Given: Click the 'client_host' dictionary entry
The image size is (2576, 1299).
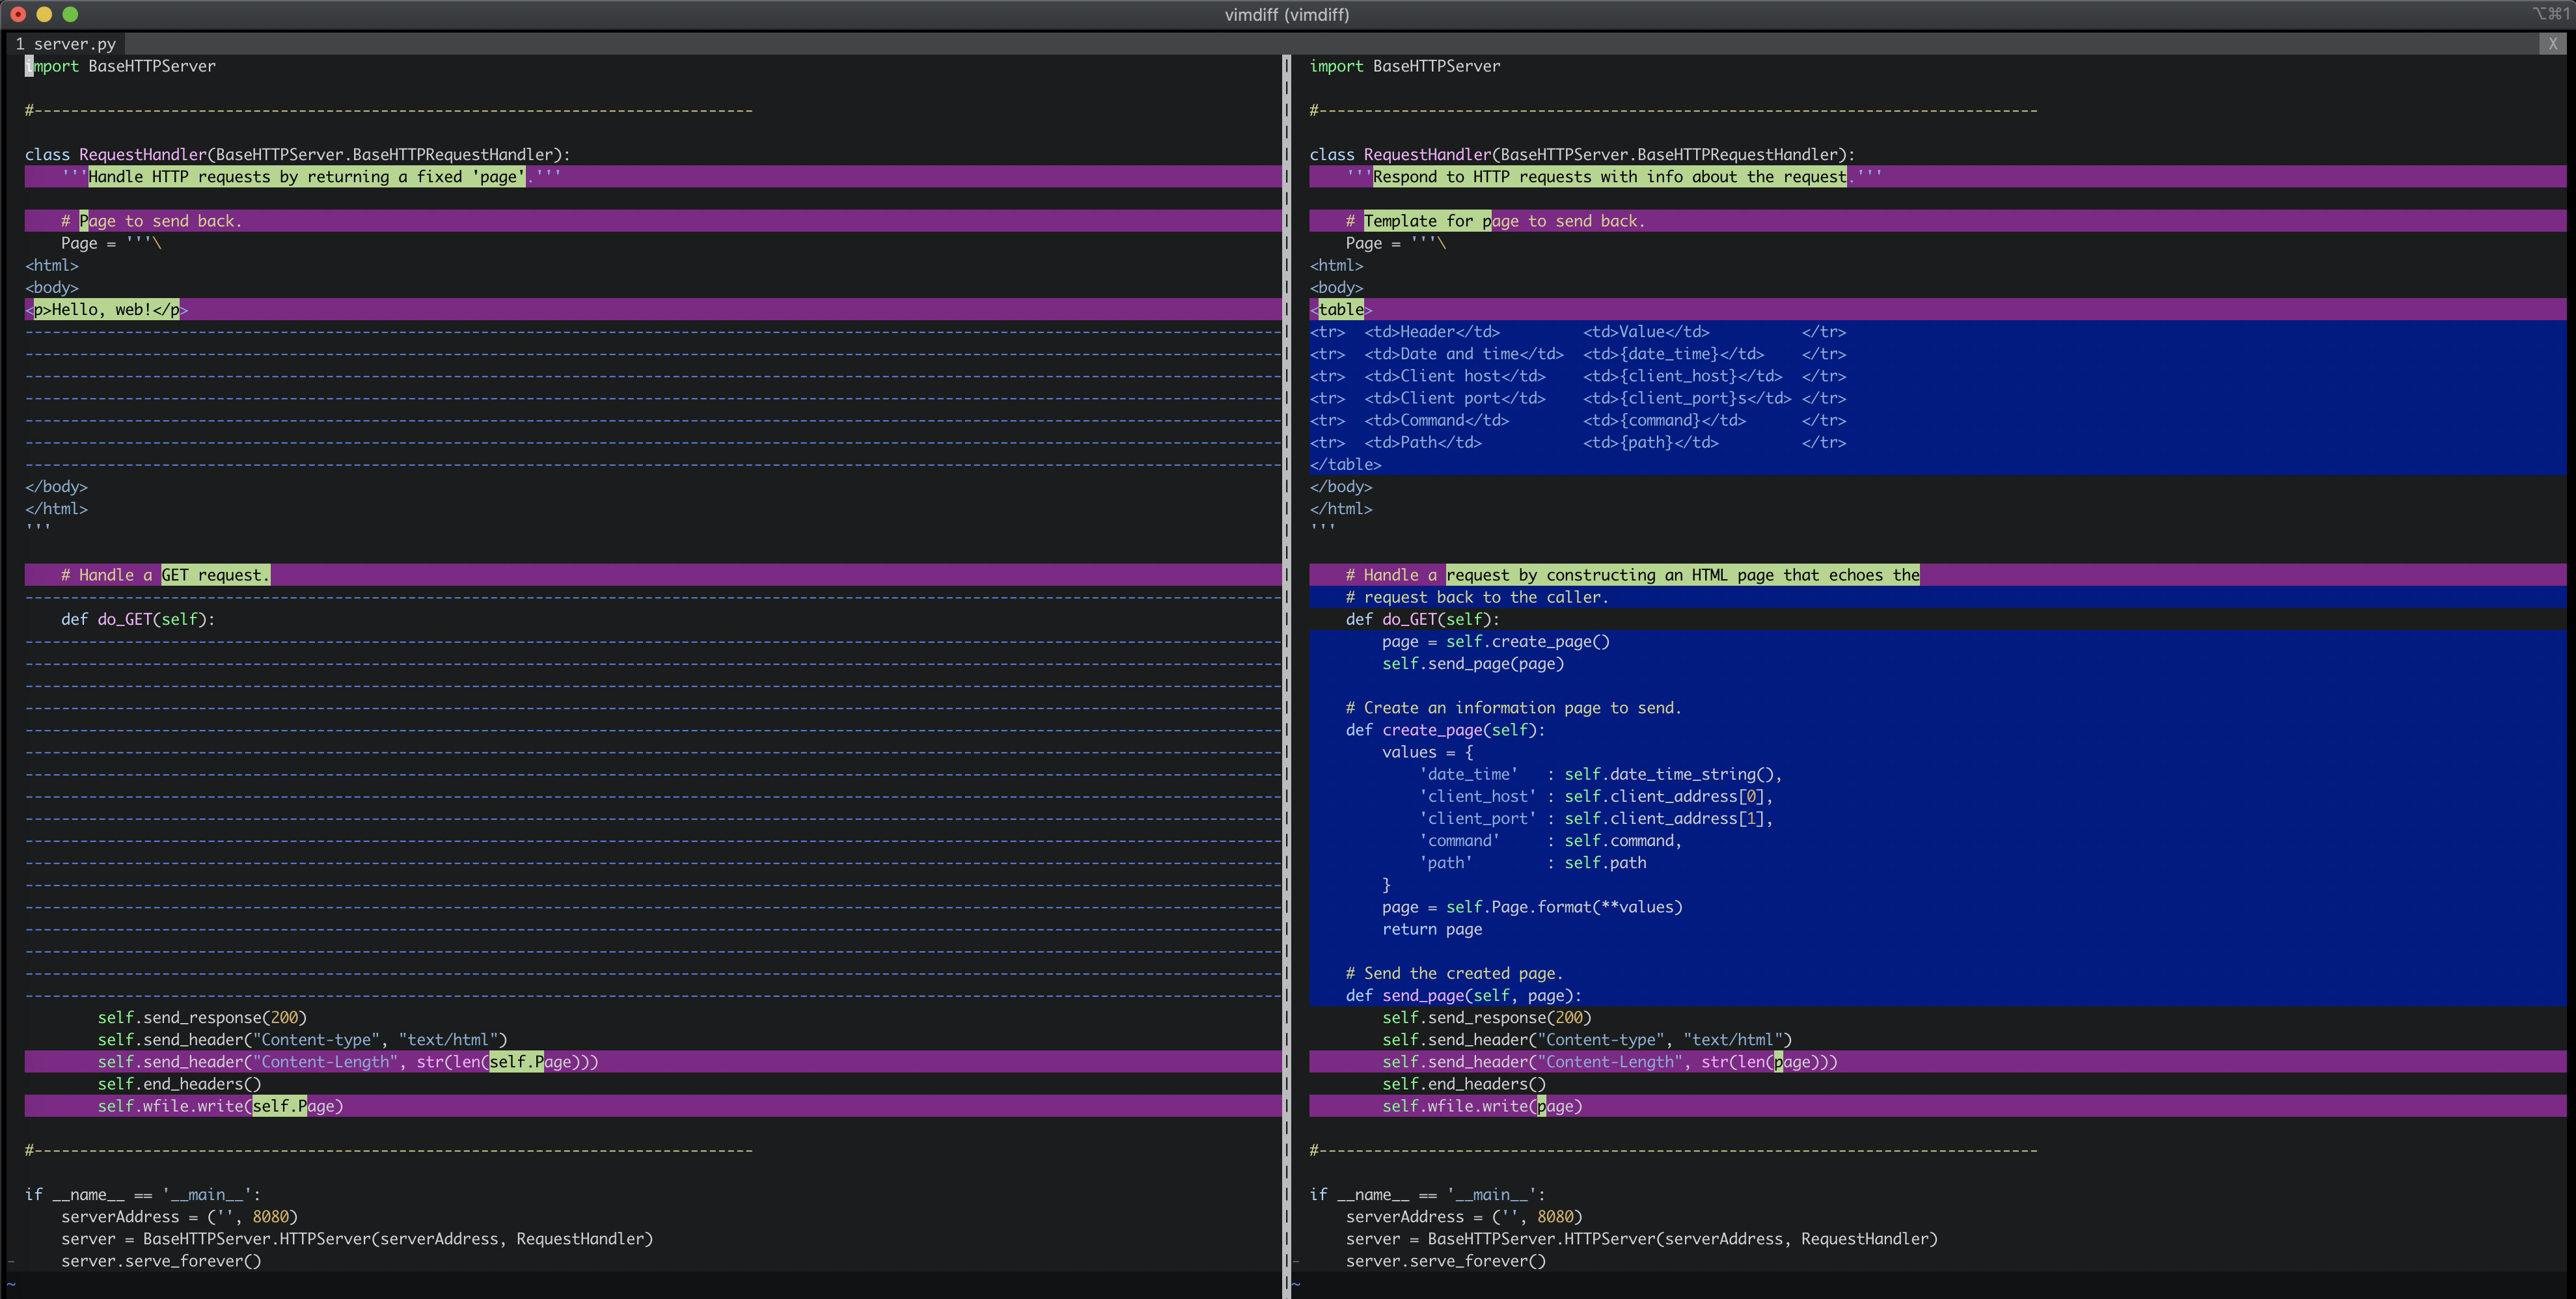Looking at the screenshot, I should (1596, 796).
